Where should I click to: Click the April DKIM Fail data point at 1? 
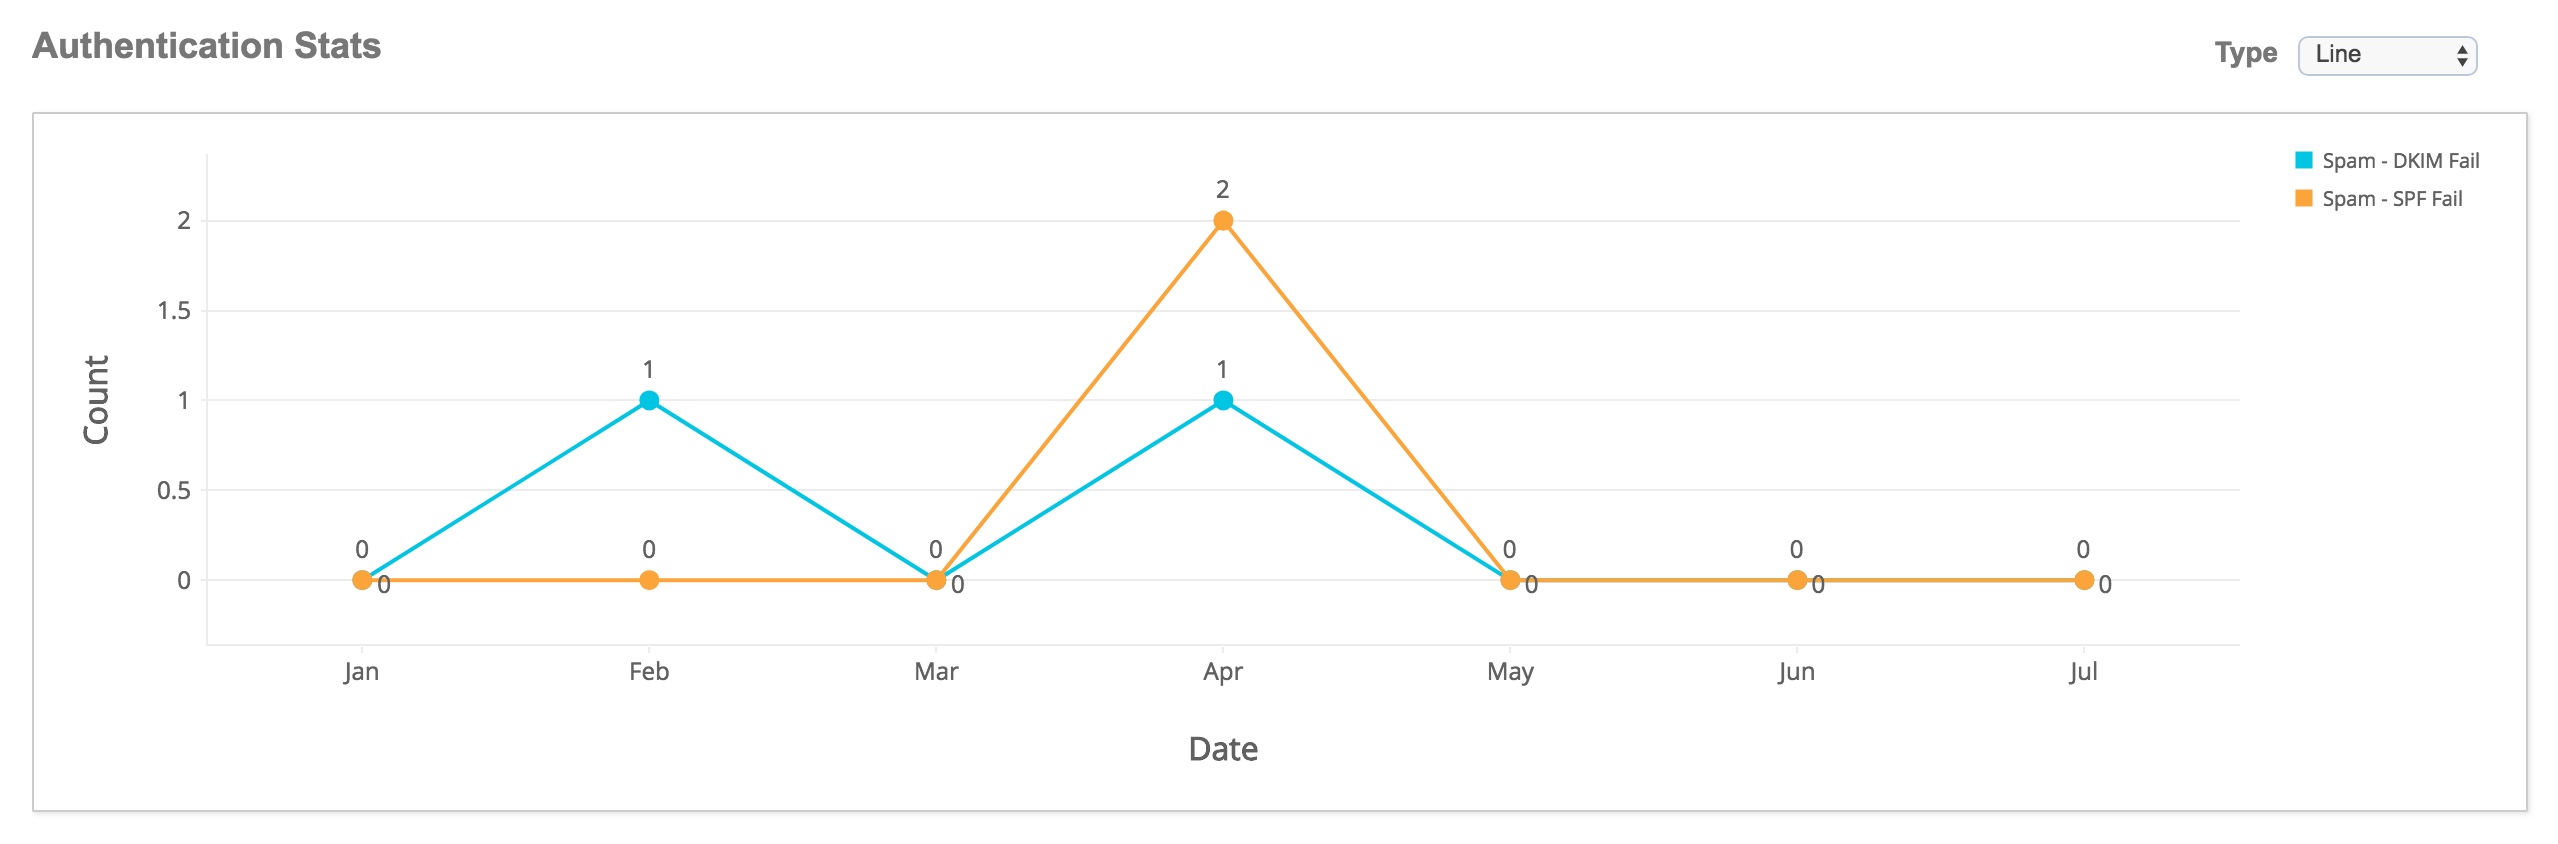(x=1222, y=400)
